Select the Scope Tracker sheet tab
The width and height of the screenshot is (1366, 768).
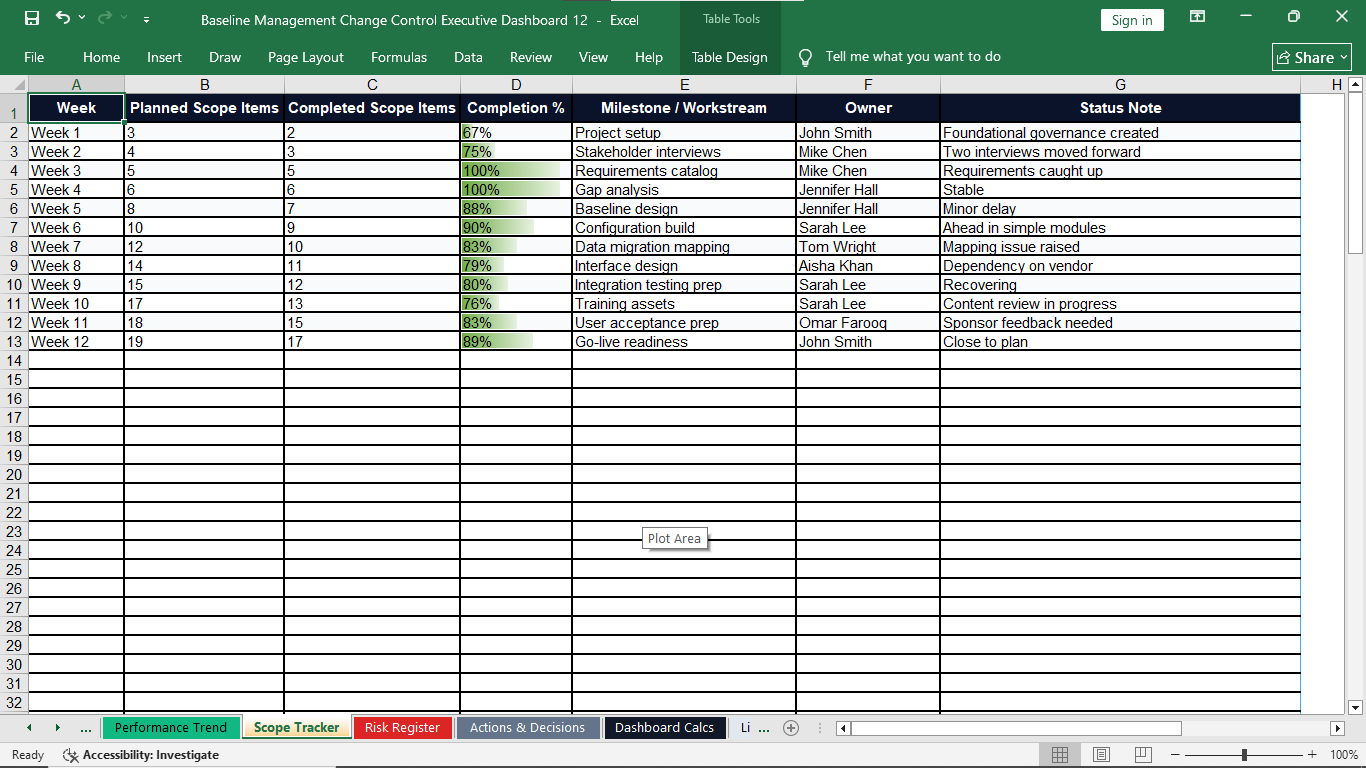click(x=297, y=728)
